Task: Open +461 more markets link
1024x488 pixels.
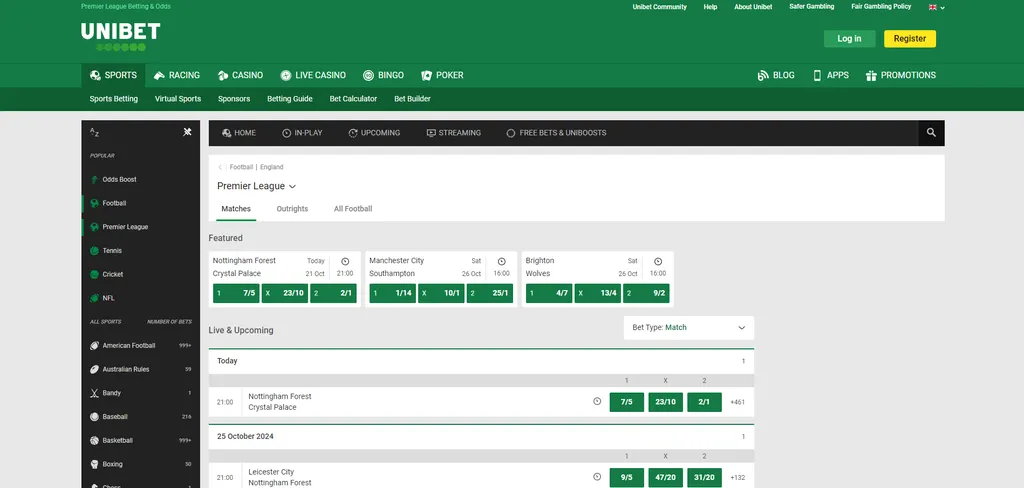Action: pos(737,402)
